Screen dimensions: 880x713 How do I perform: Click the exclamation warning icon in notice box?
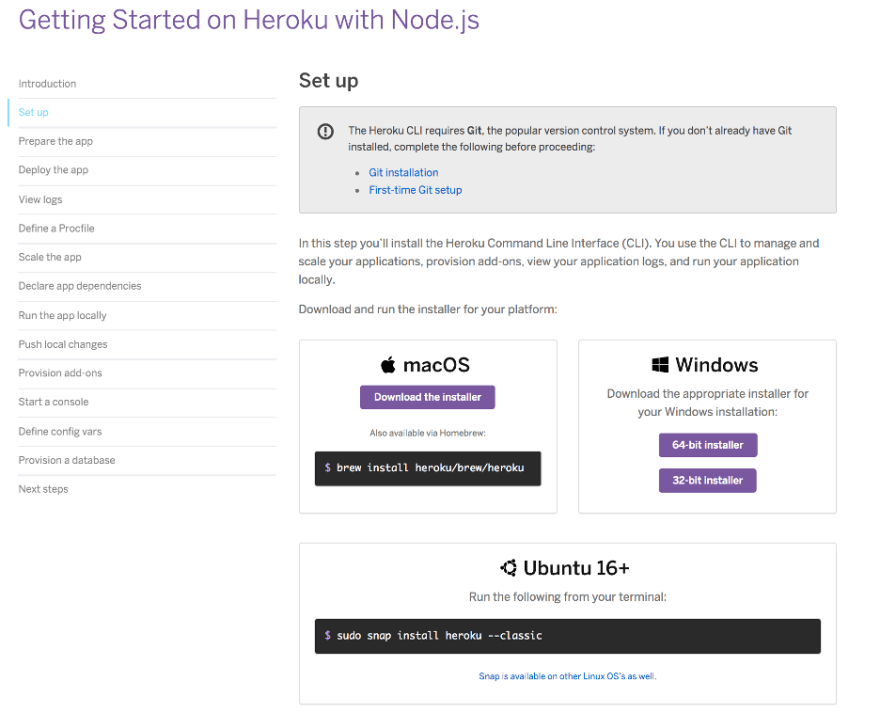click(326, 131)
